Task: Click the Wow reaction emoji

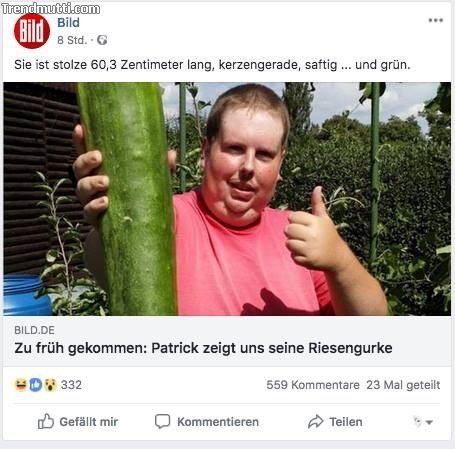Action: [x=50, y=385]
